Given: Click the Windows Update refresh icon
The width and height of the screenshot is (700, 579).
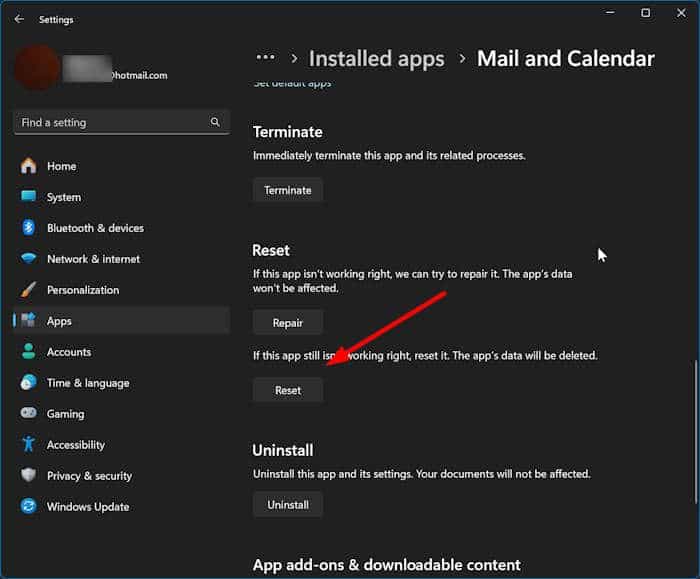Looking at the screenshot, I should point(29,506).
